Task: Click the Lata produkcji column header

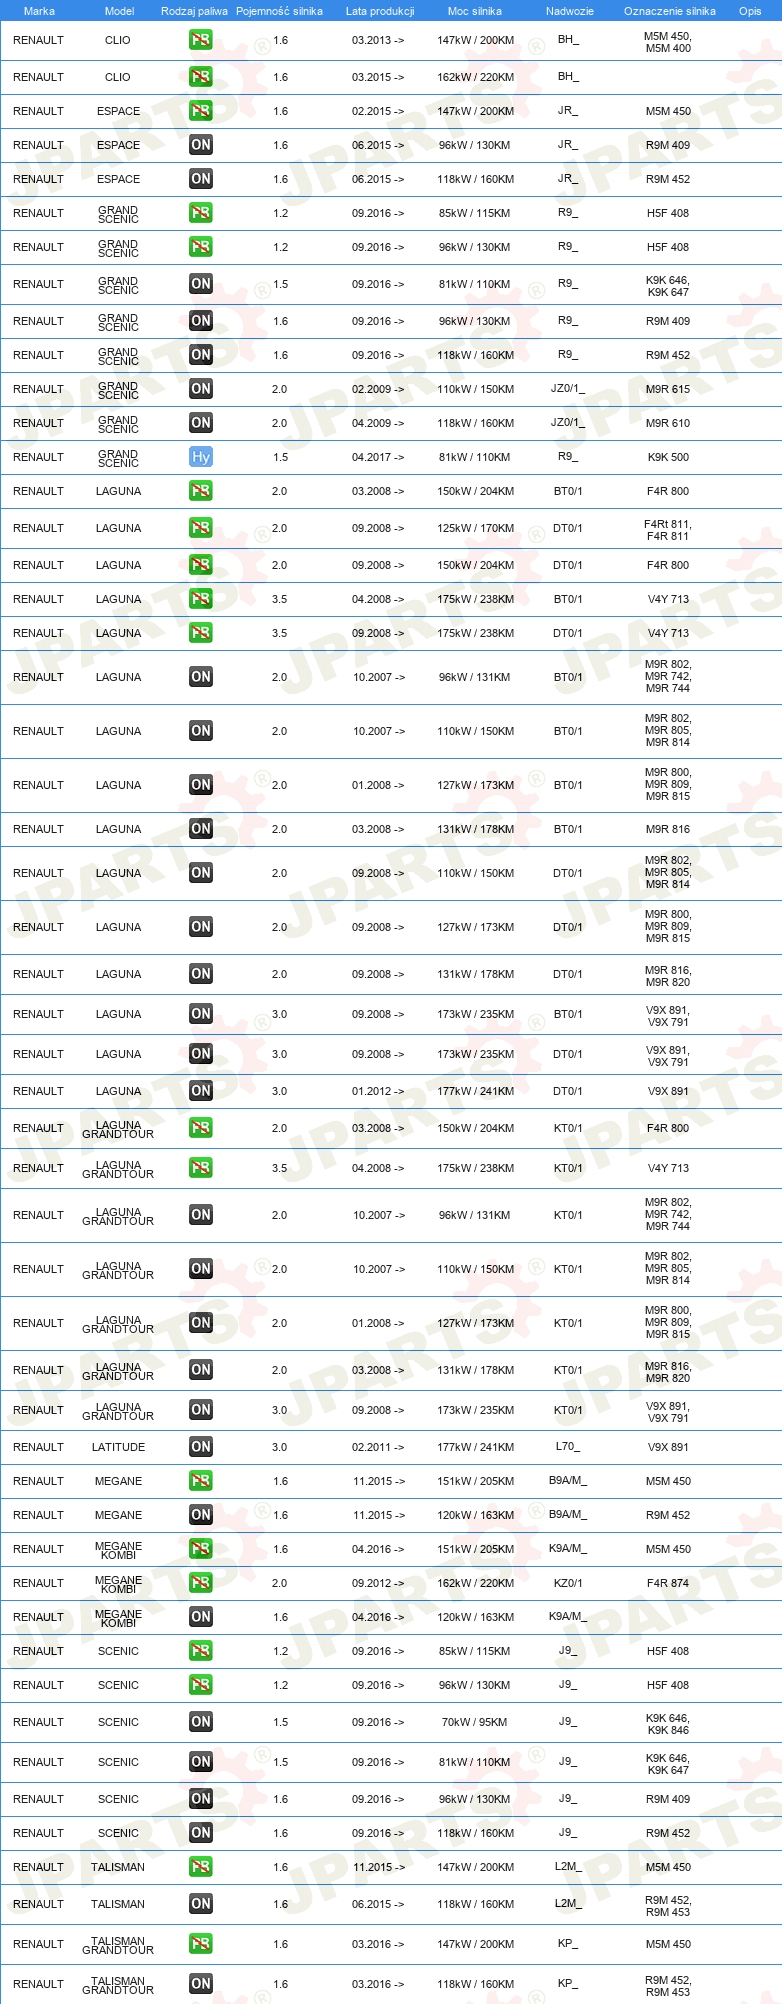Action: pyautogui.click(x=380, y=11)
